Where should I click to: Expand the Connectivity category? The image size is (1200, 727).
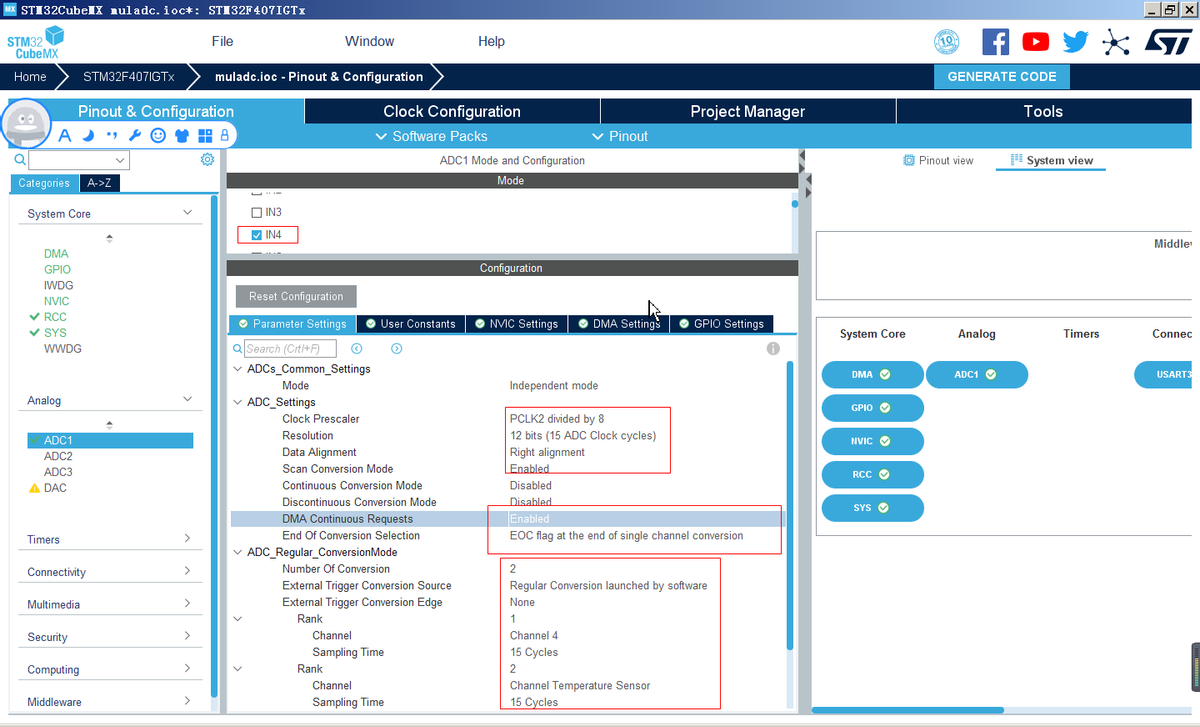click(187, 572)
